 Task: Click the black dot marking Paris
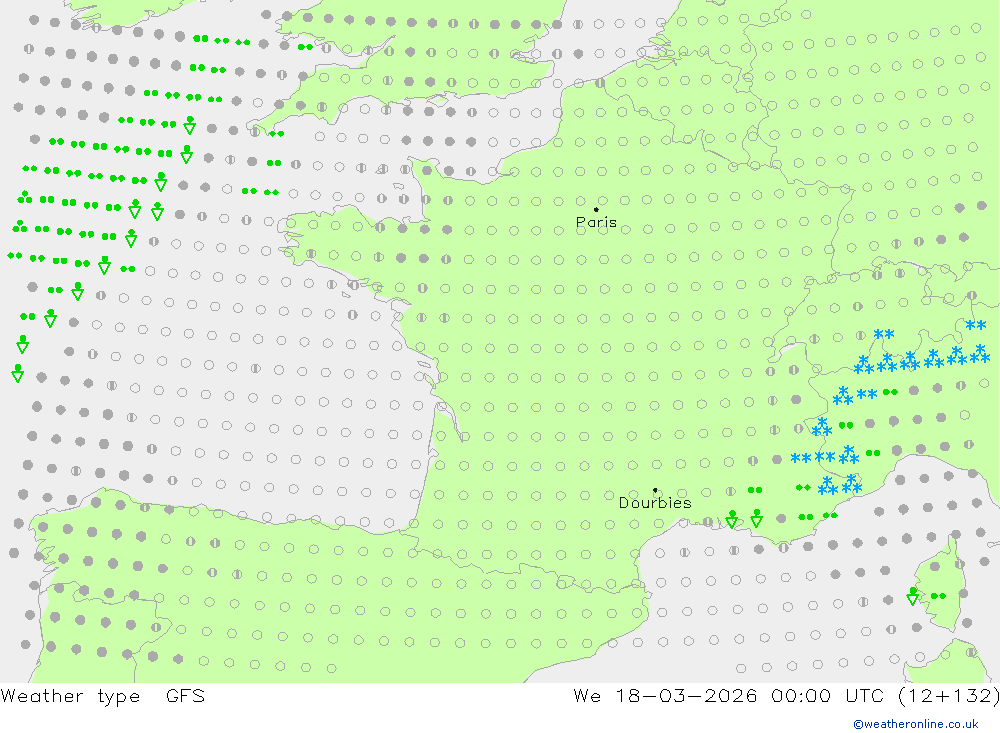[596, 209]
